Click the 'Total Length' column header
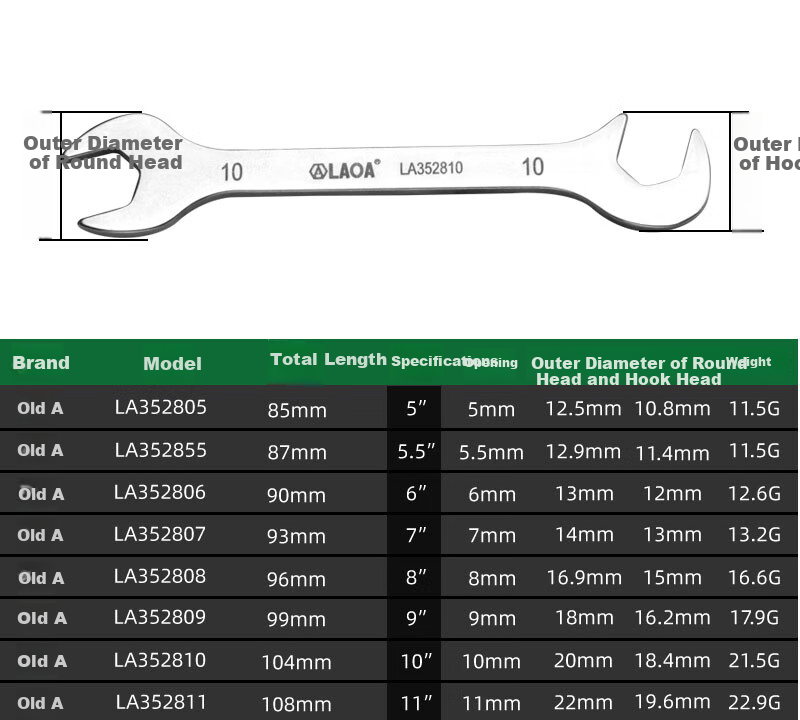800x720 pixels. [329, 359]
